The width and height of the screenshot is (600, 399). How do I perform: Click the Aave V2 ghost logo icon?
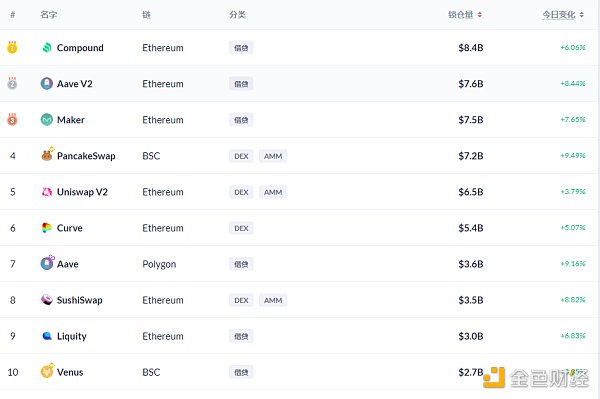47,83
